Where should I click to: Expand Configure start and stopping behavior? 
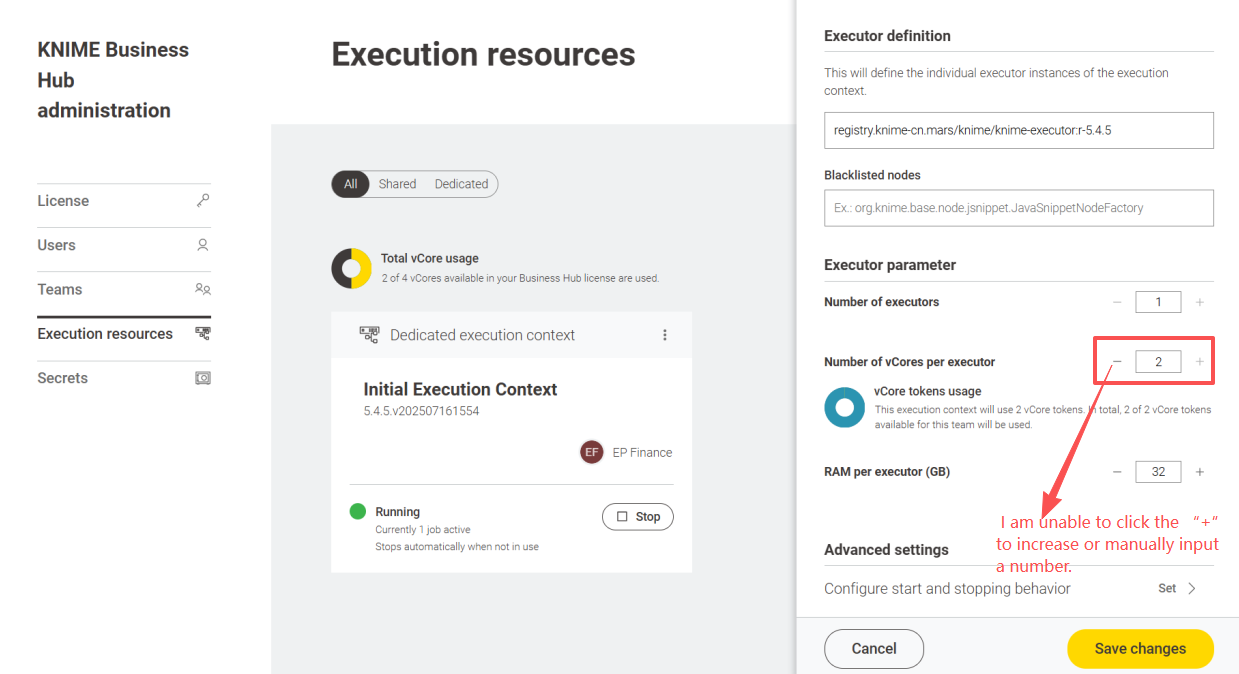pyautogui.click(x=1176, y=588)
